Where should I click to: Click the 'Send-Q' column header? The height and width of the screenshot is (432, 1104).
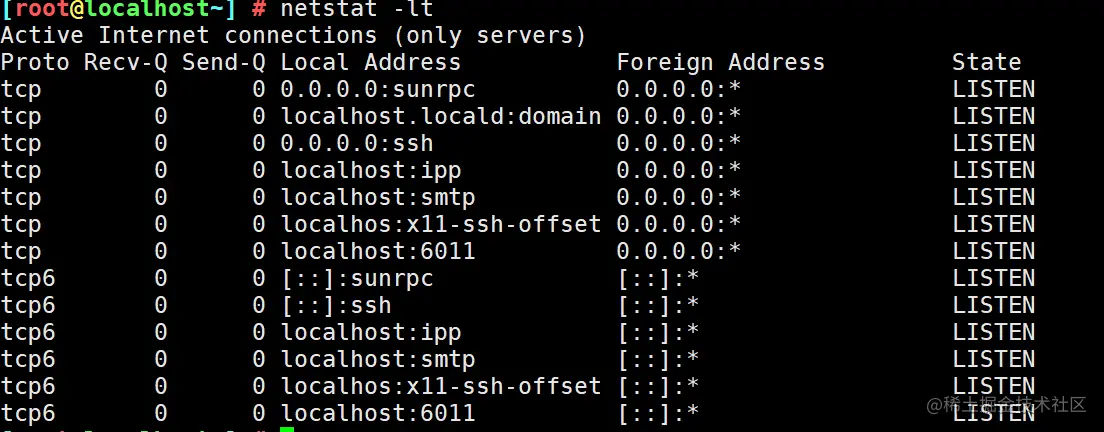click(x=224, y=63)
